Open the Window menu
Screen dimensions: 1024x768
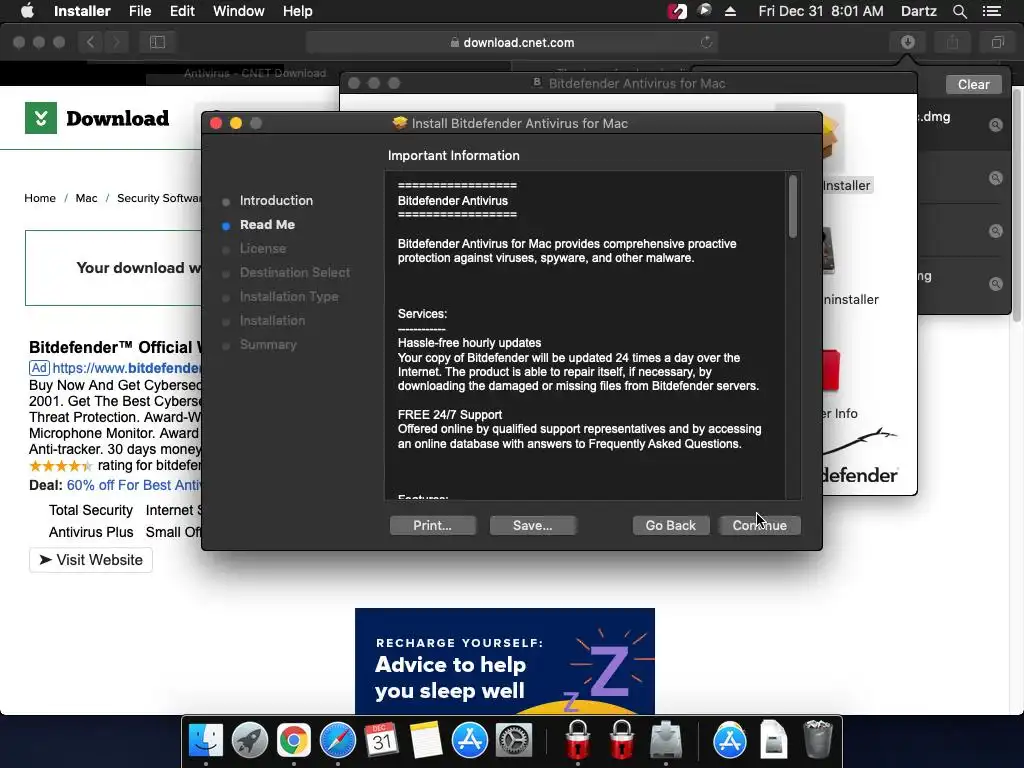(238, 11)
